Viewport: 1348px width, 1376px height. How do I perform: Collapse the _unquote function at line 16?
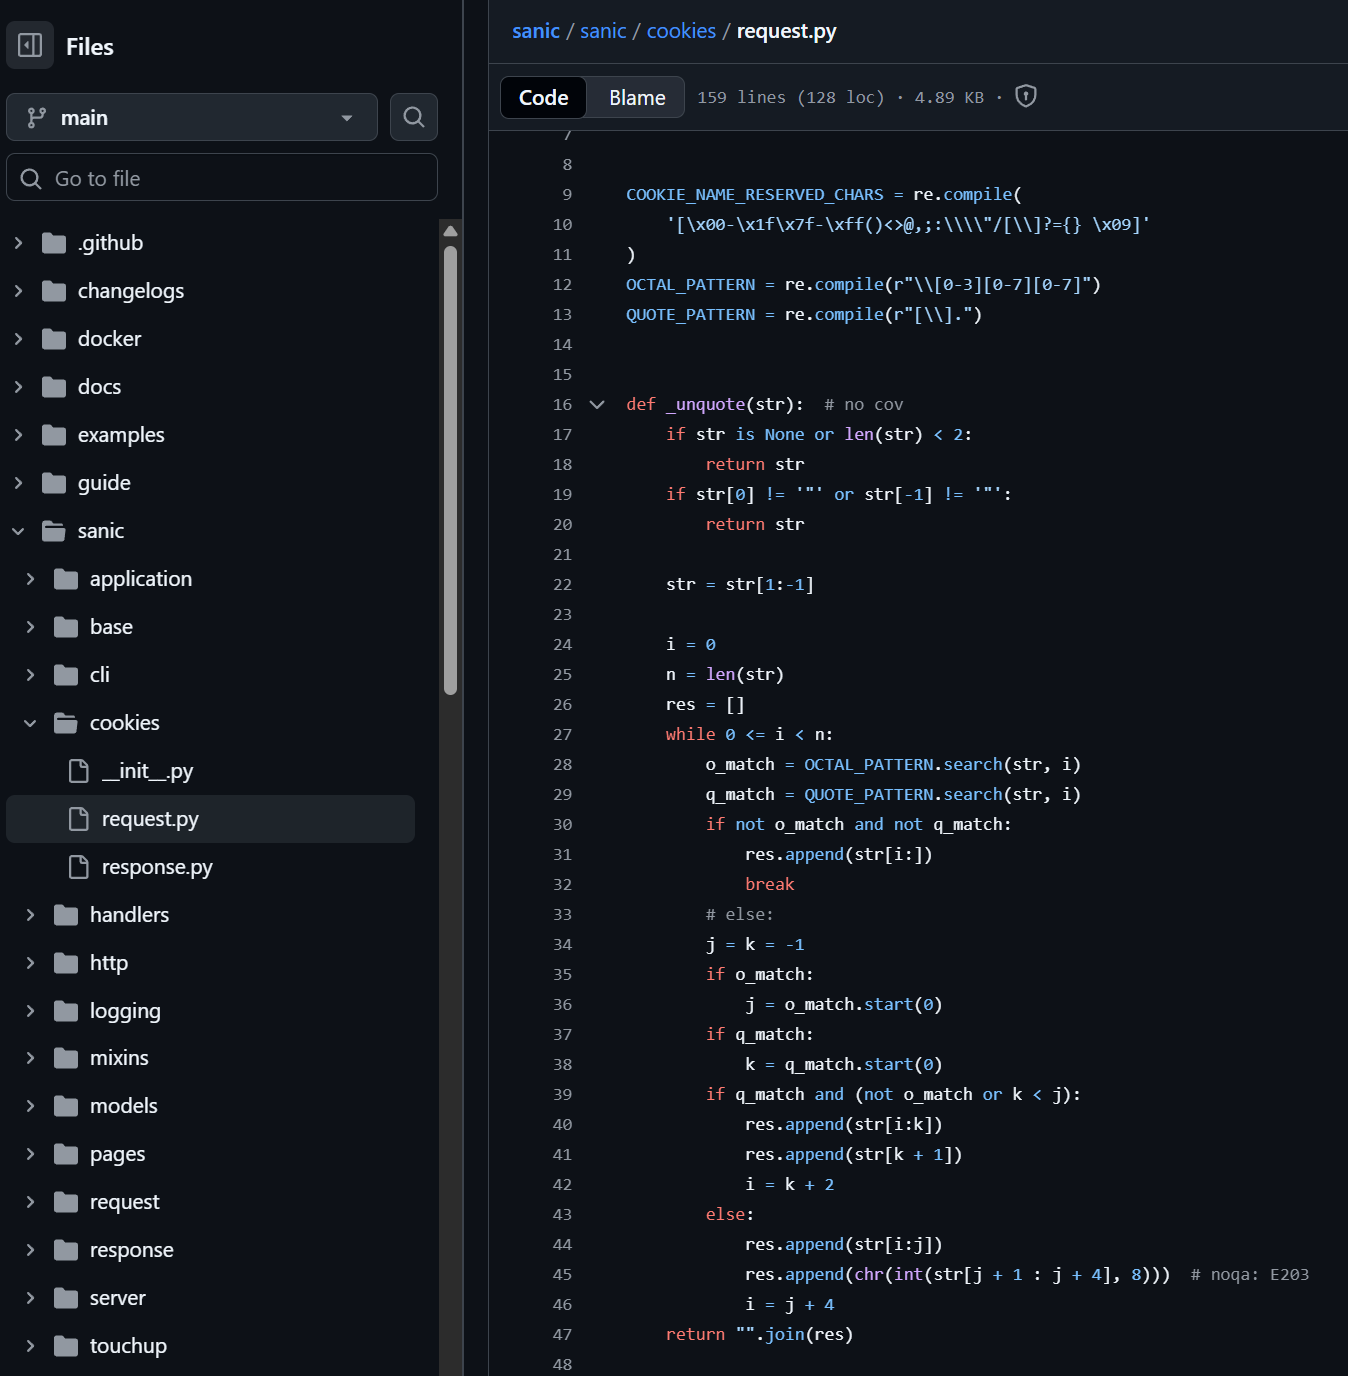coord(597,405)
